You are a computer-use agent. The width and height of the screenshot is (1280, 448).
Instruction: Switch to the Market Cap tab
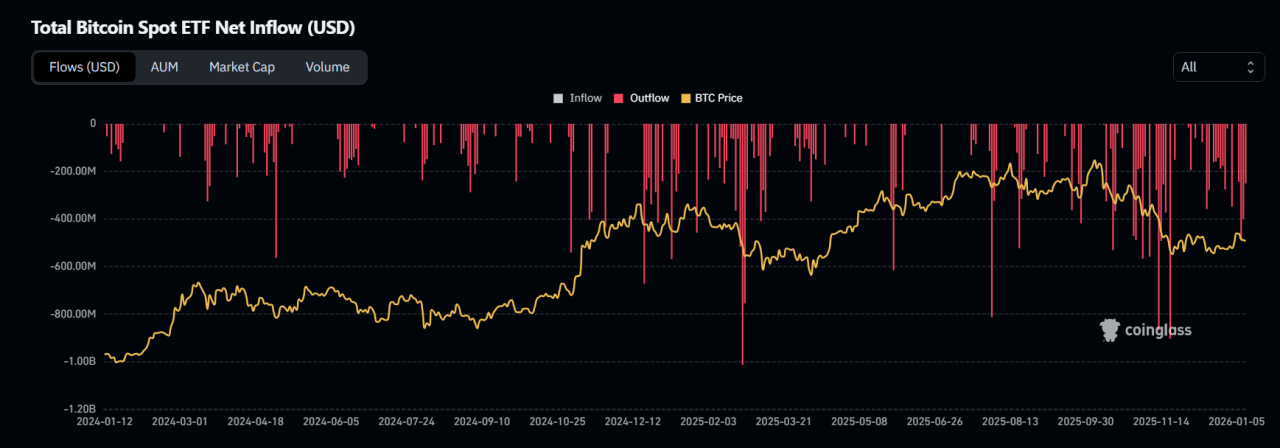coord(241,67)
